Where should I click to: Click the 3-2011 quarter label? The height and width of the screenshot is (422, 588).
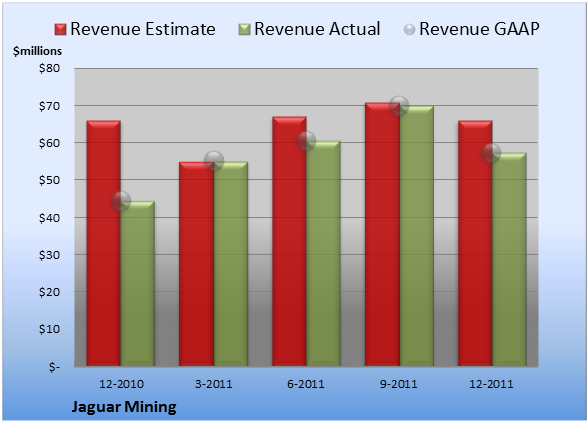point(214,384)
